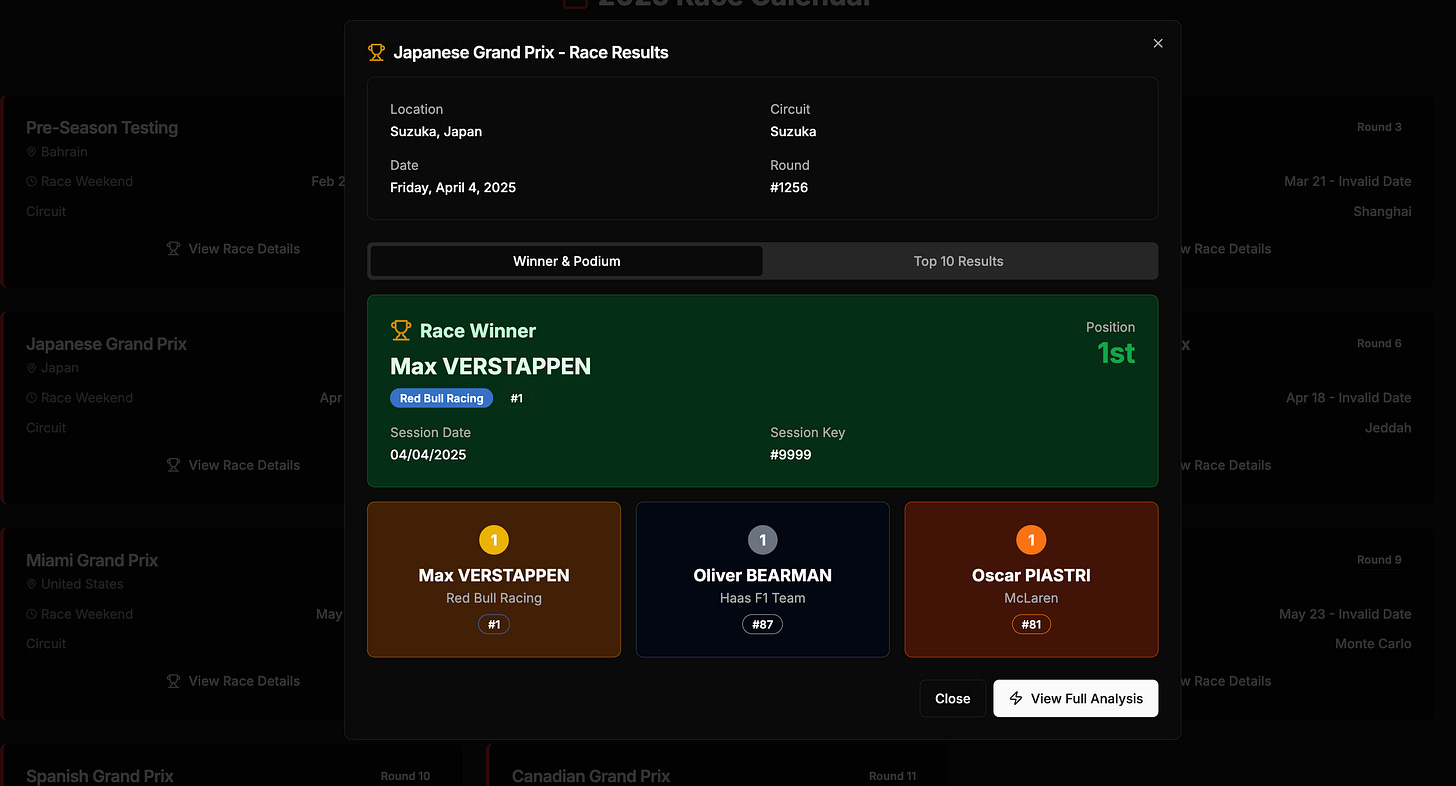Screen dimensions: 1456x786
Task: Select the Winner & Podium tab
Action: click(x=567, y=261)
